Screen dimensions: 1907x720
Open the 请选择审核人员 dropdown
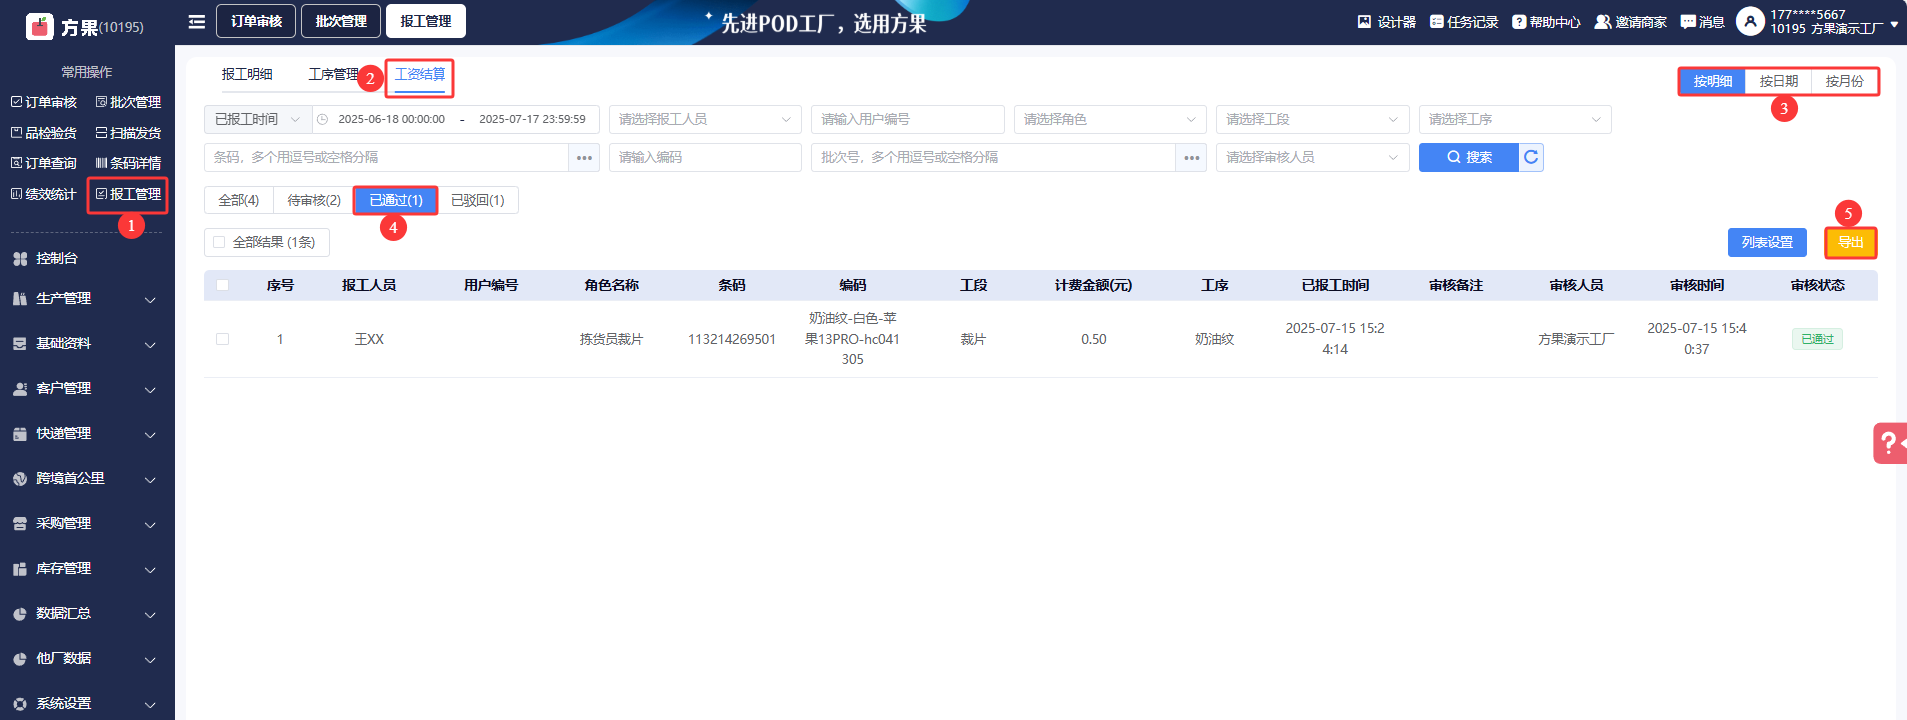tap(1313, 157)
